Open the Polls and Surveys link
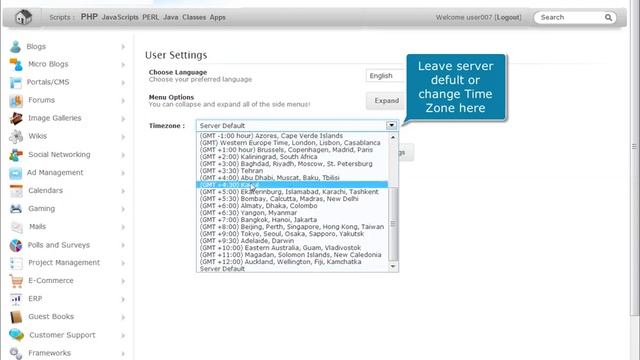 [58, 245]
